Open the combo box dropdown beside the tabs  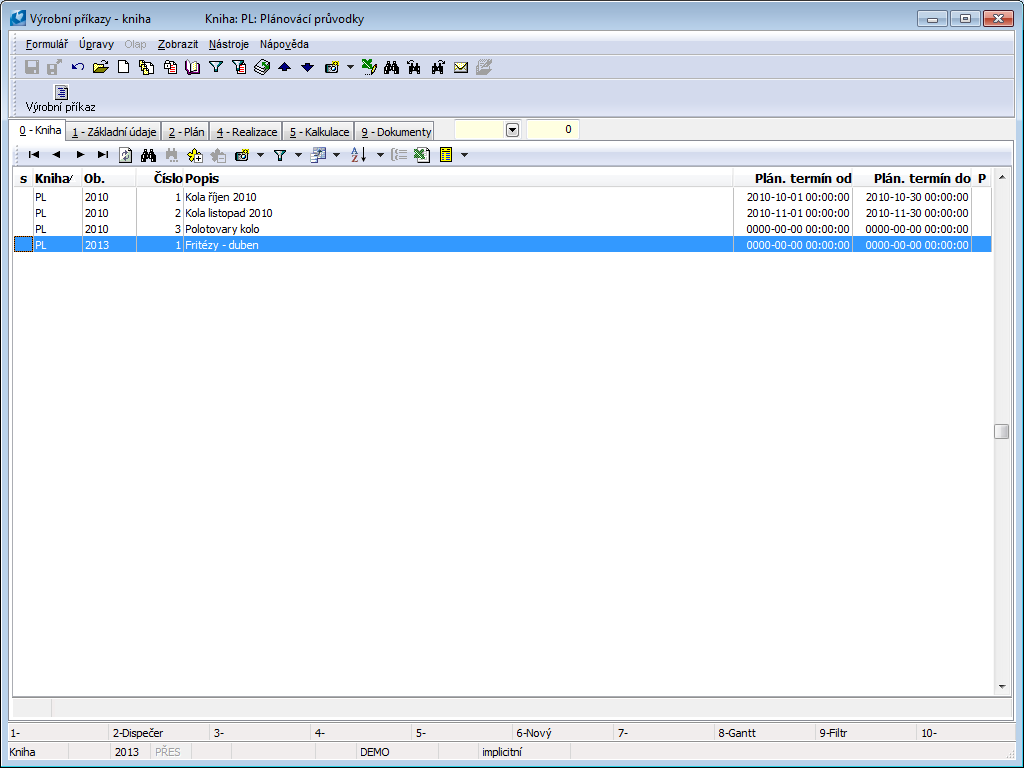tap(512, 130)
